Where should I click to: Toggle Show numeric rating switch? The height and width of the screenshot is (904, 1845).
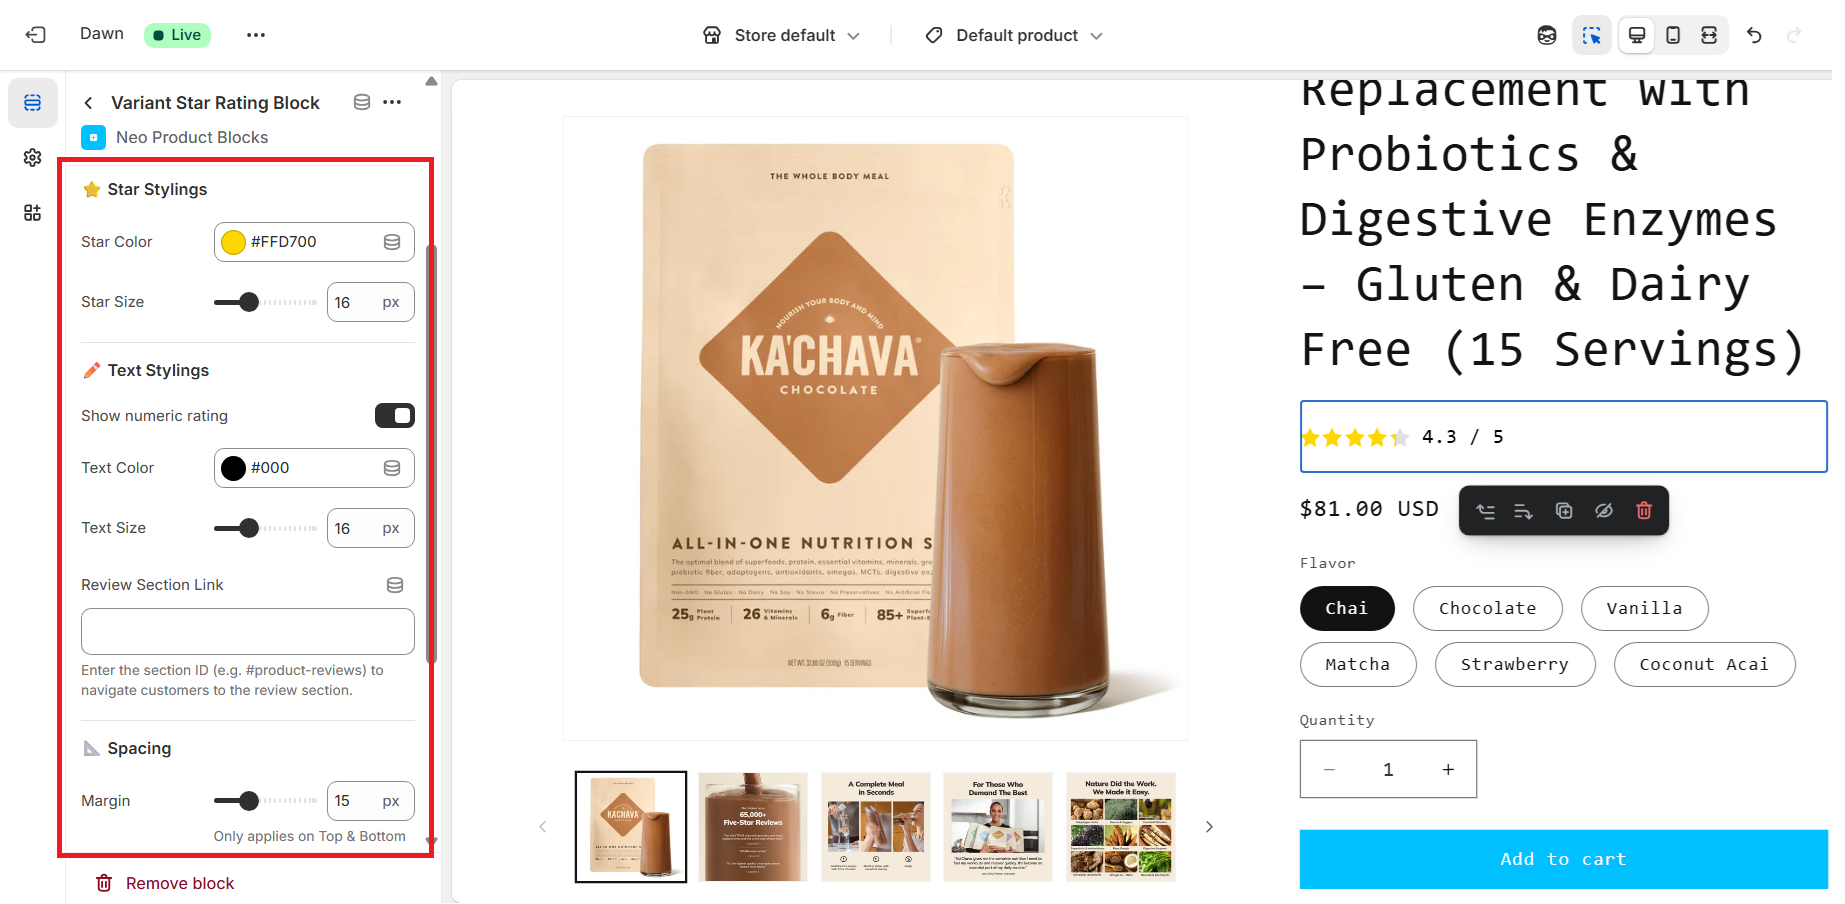(395, 416)
